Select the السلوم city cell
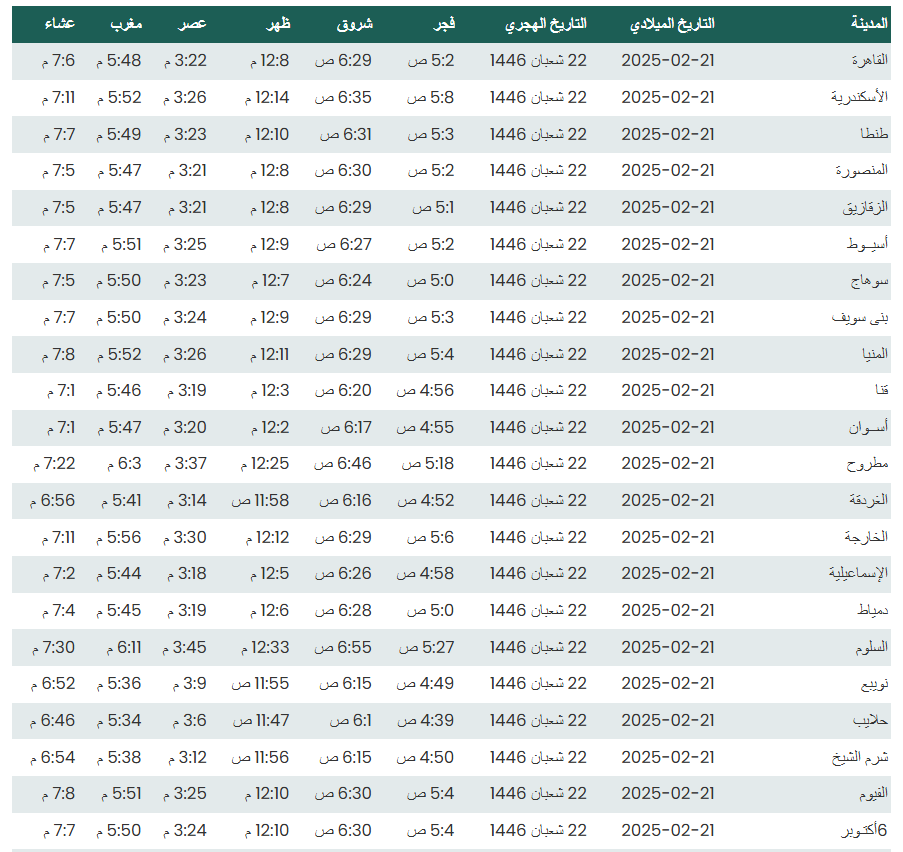 click(871, 647)
